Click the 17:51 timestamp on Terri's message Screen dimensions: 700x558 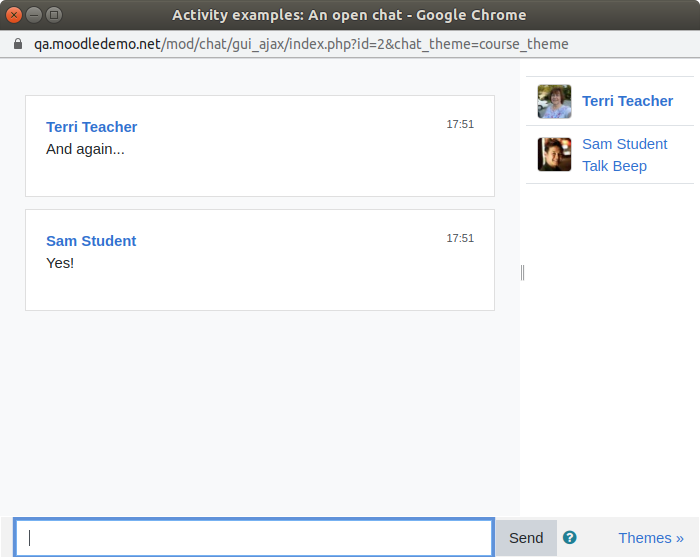click(x=460, y=124)
